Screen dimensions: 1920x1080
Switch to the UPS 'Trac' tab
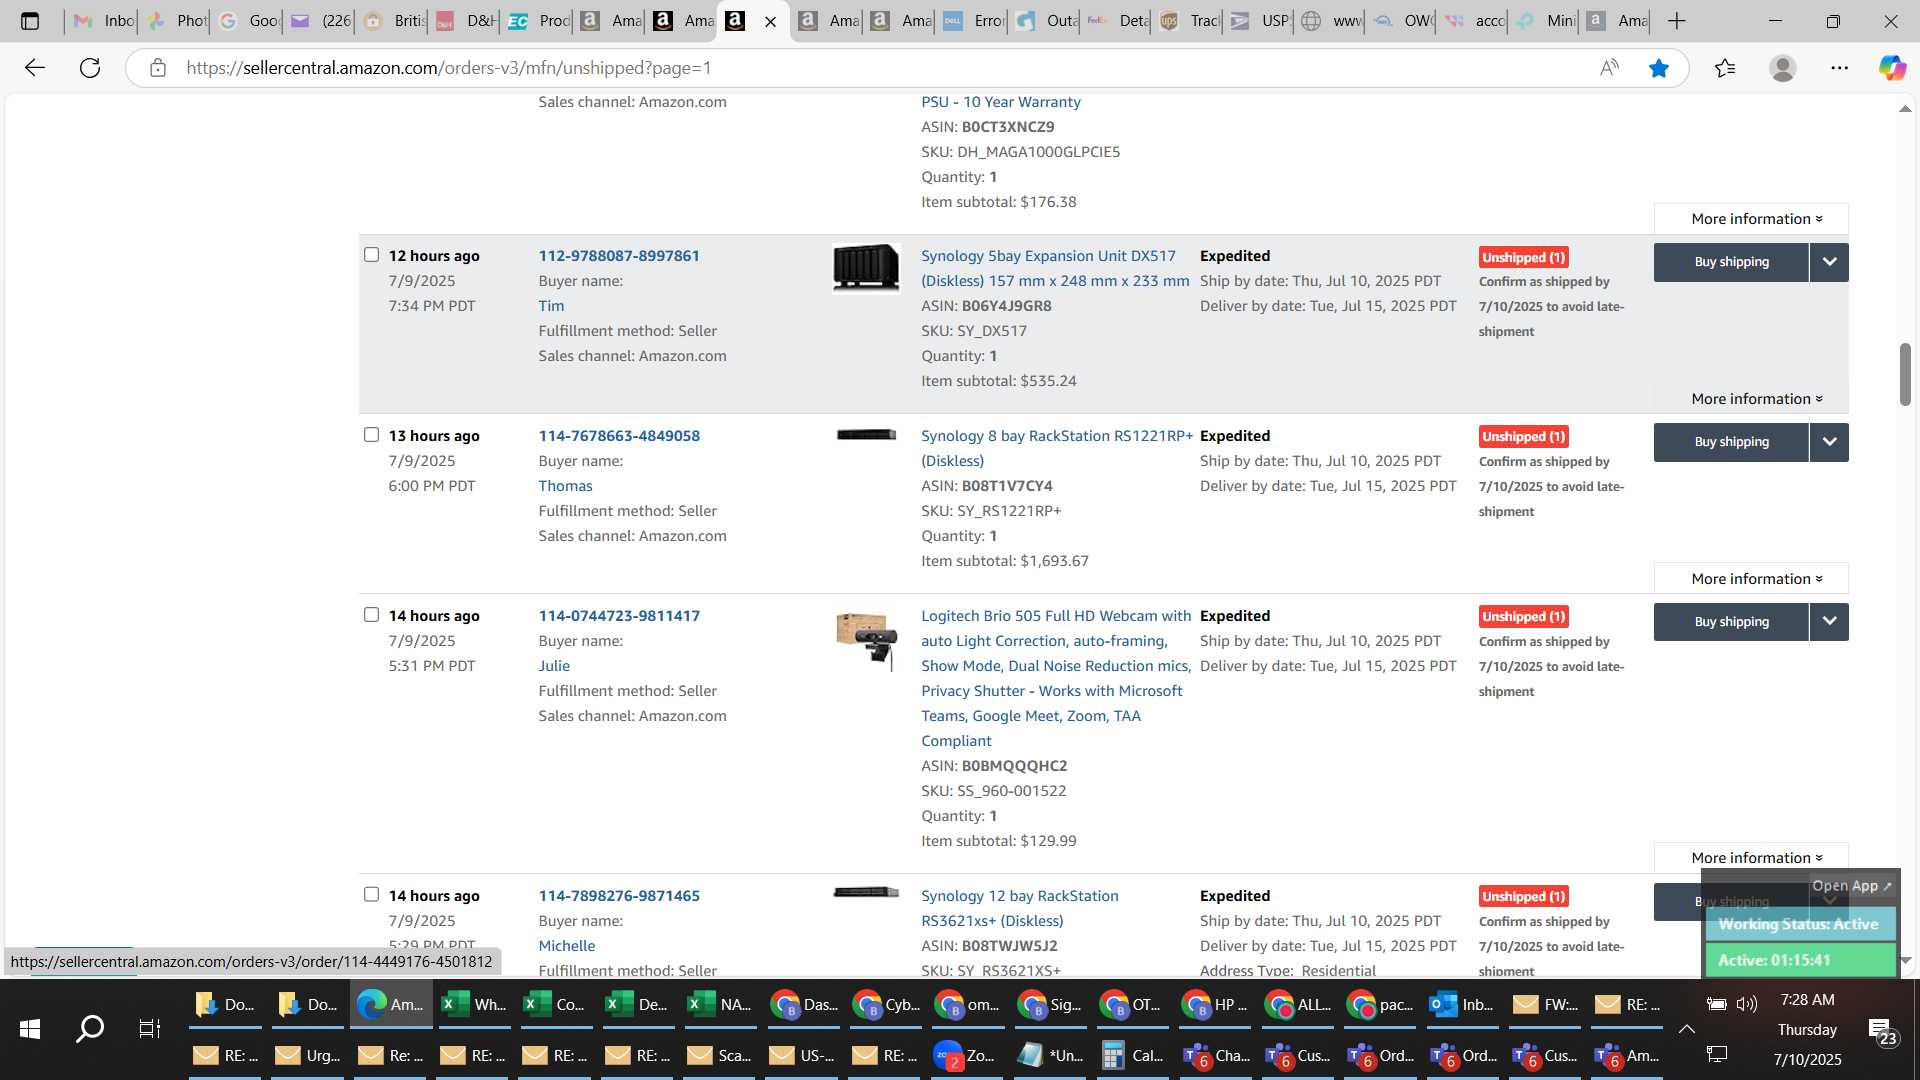tap(1190, 21)
